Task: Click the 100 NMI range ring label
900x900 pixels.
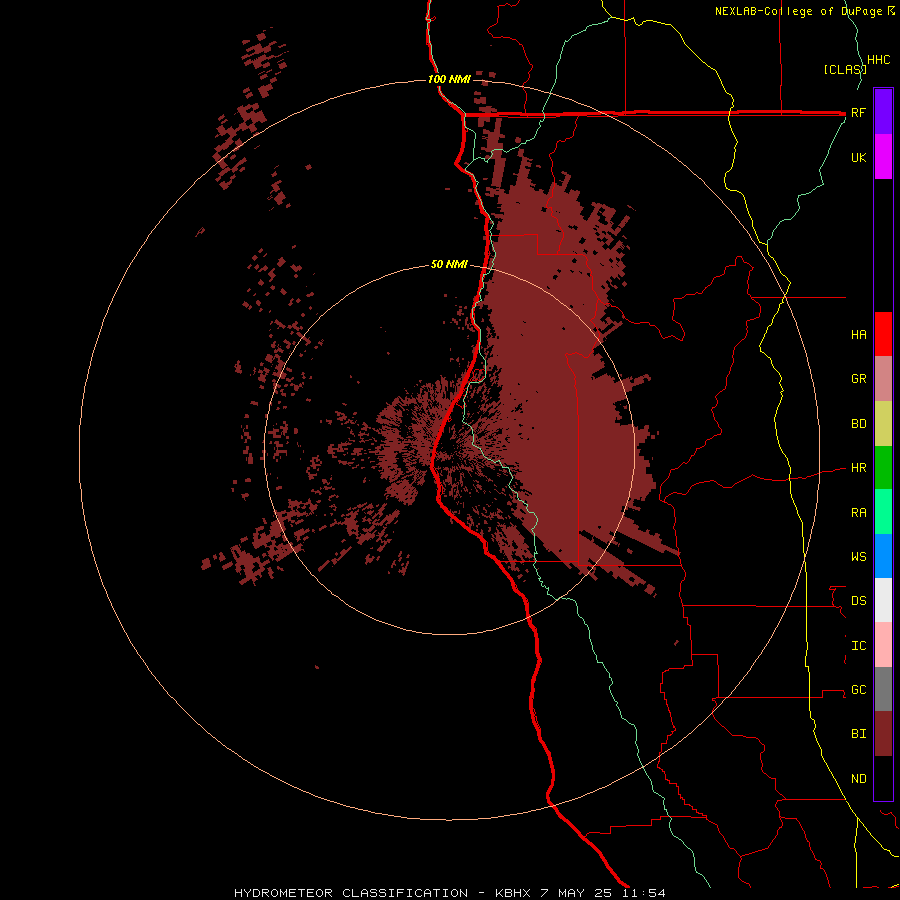Action: click(449, 79)
